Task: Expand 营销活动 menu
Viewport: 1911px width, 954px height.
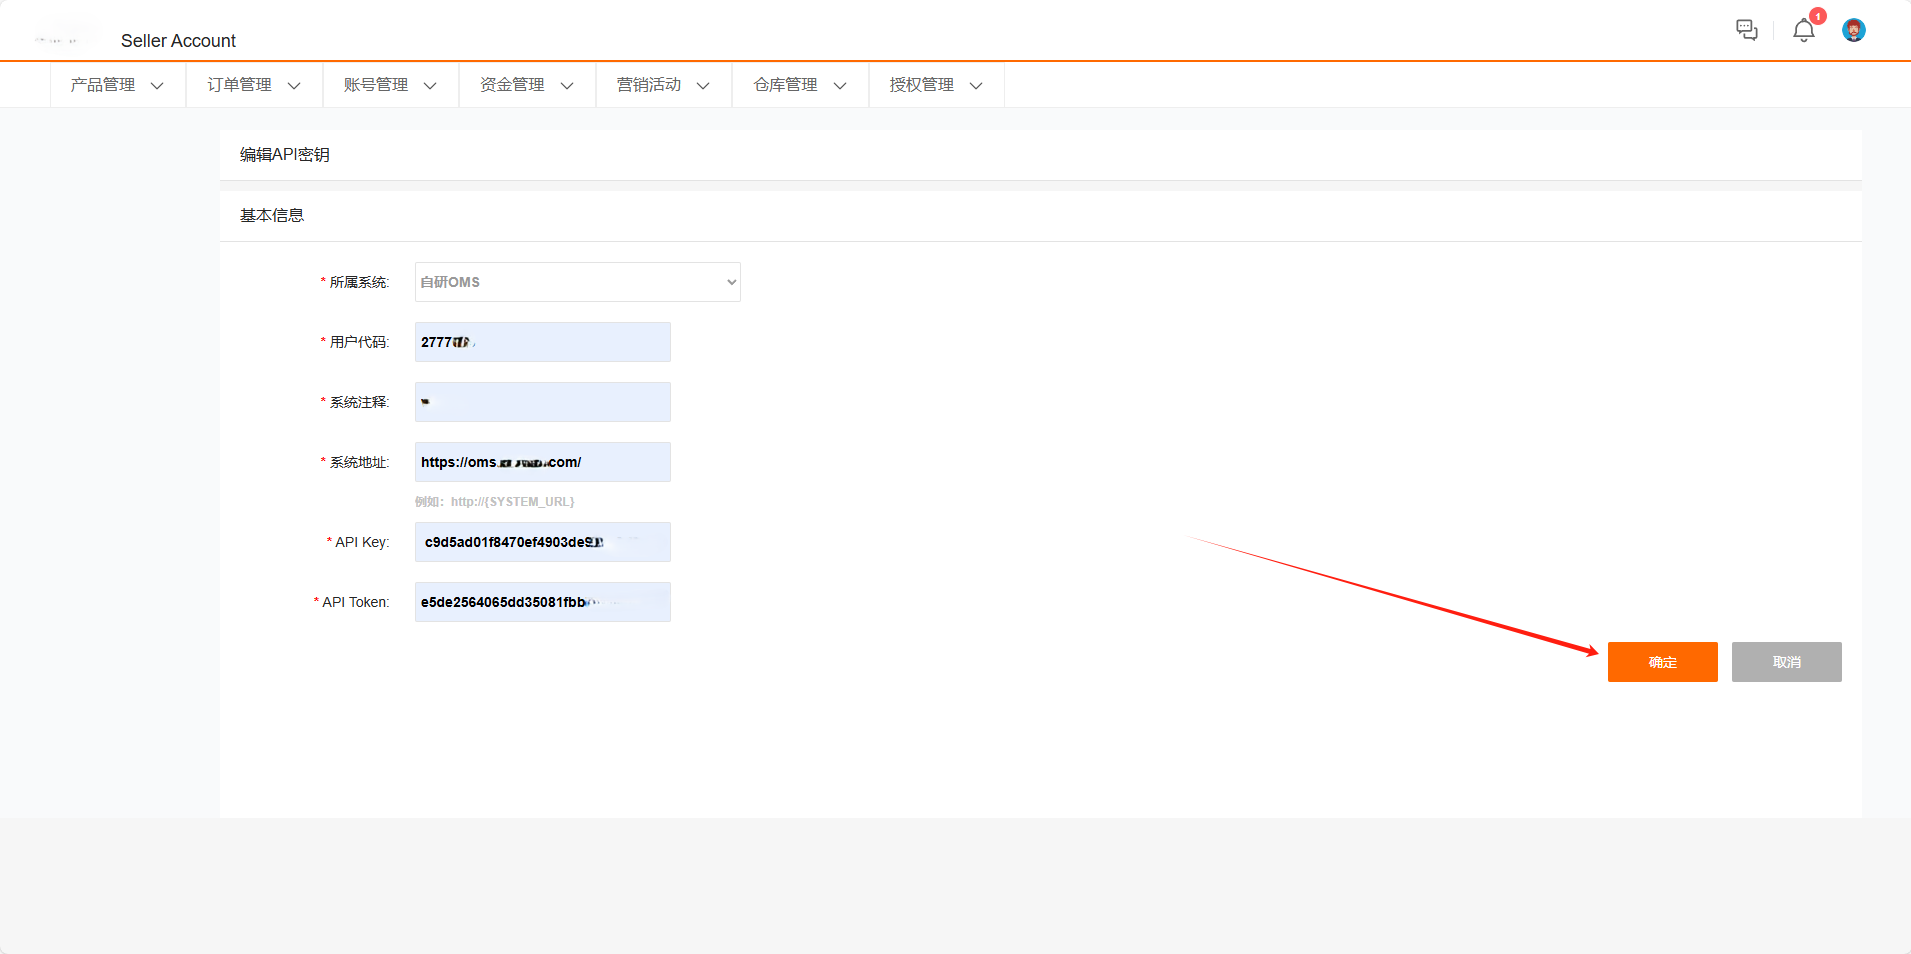Action: 663,85
